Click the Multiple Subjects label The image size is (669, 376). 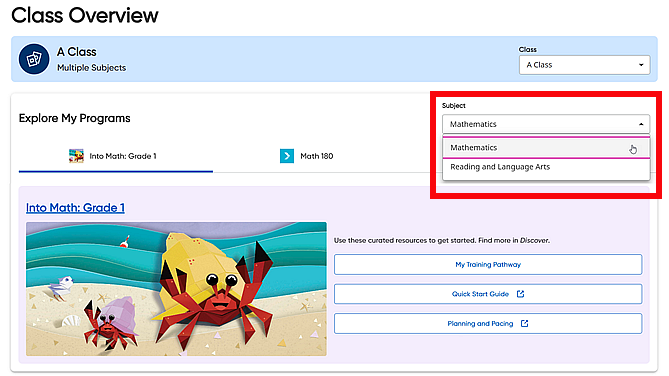pos(91,68)
